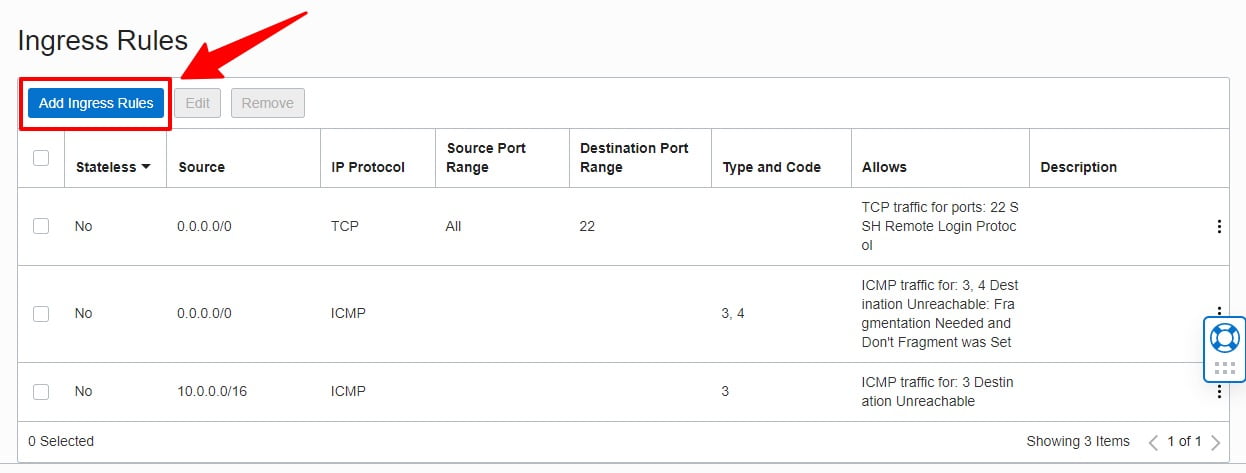Sort by Stateless column arrow

tap(146, 167)
